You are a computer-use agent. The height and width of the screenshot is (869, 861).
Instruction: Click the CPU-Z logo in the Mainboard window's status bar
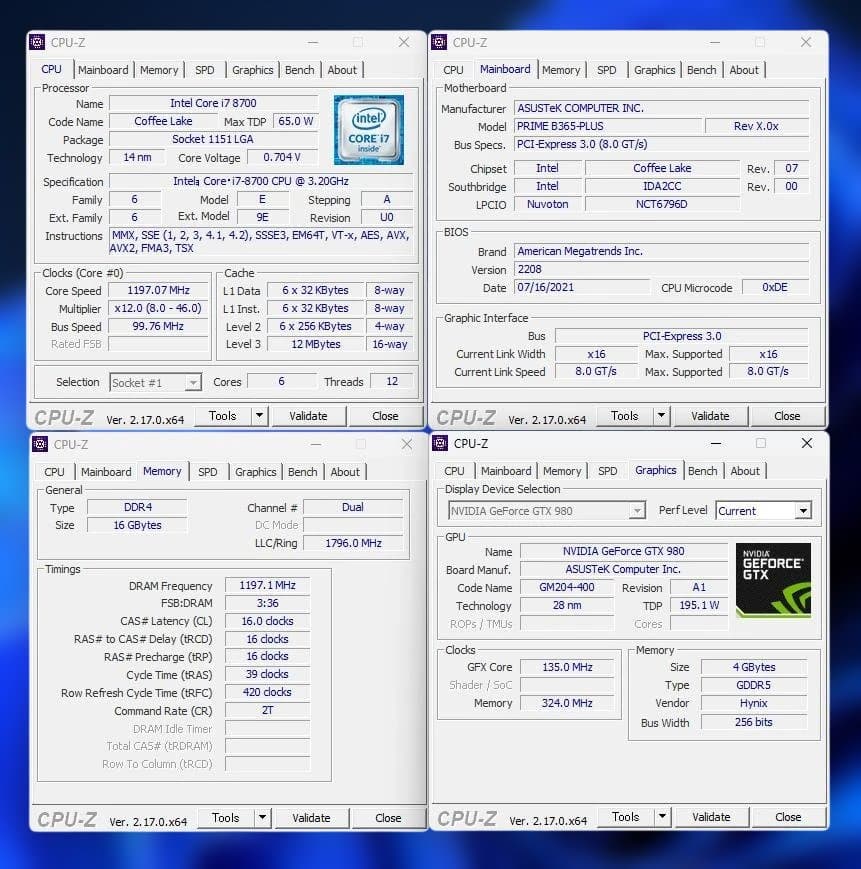(x=465, y=416)
